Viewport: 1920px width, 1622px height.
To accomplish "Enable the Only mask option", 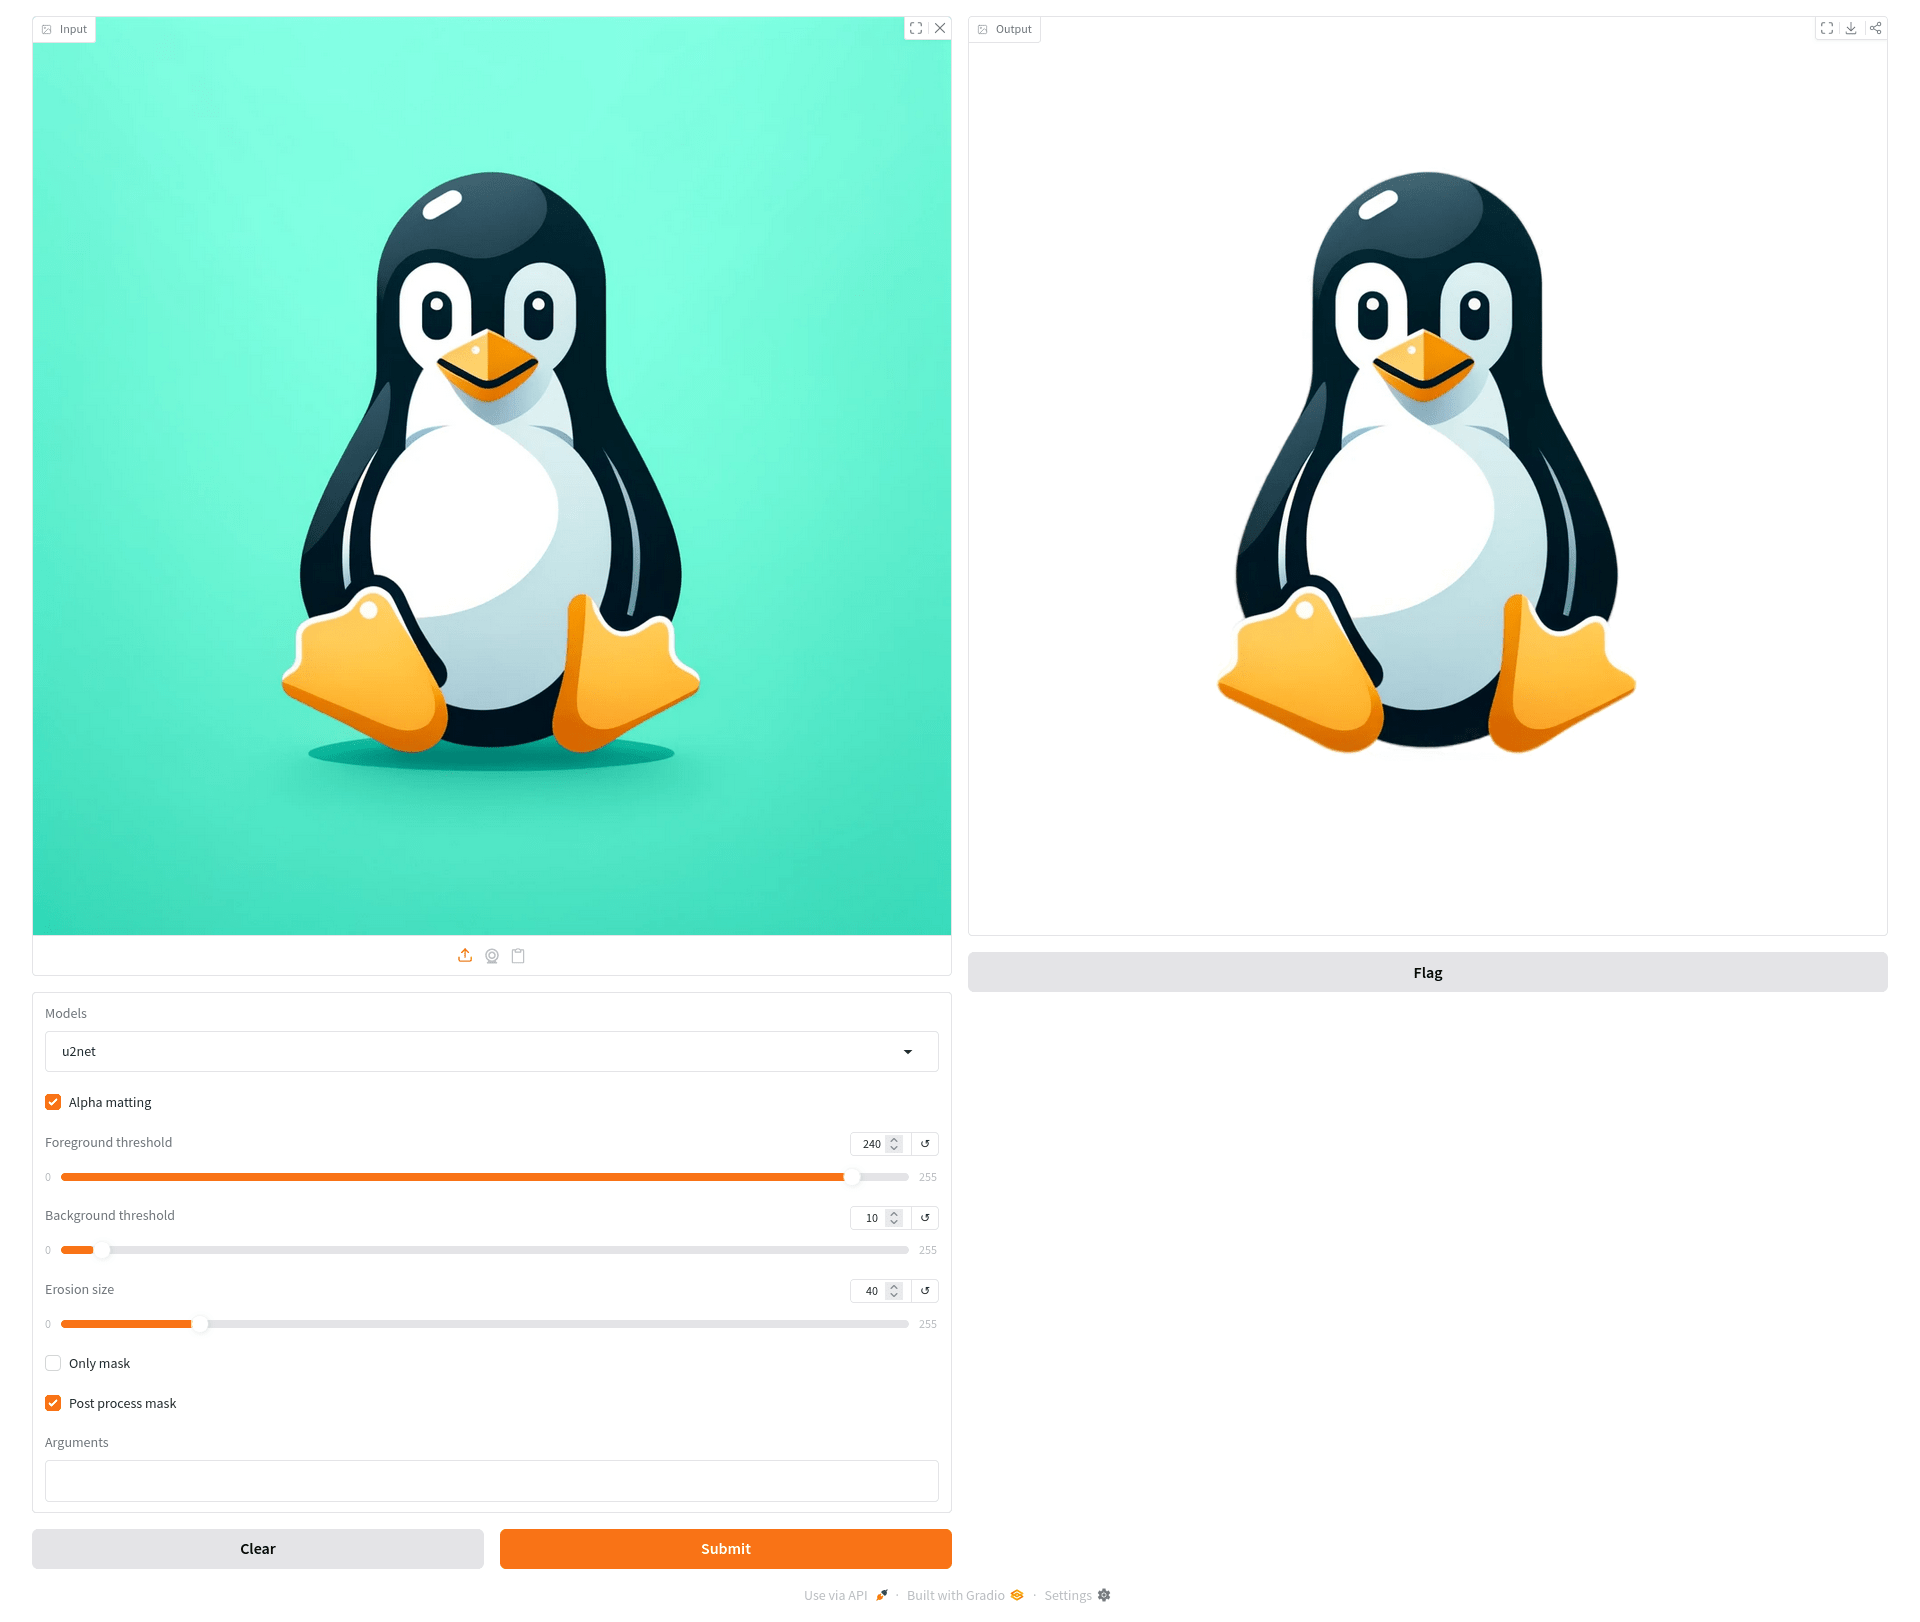I will (x=53, y=1363).
